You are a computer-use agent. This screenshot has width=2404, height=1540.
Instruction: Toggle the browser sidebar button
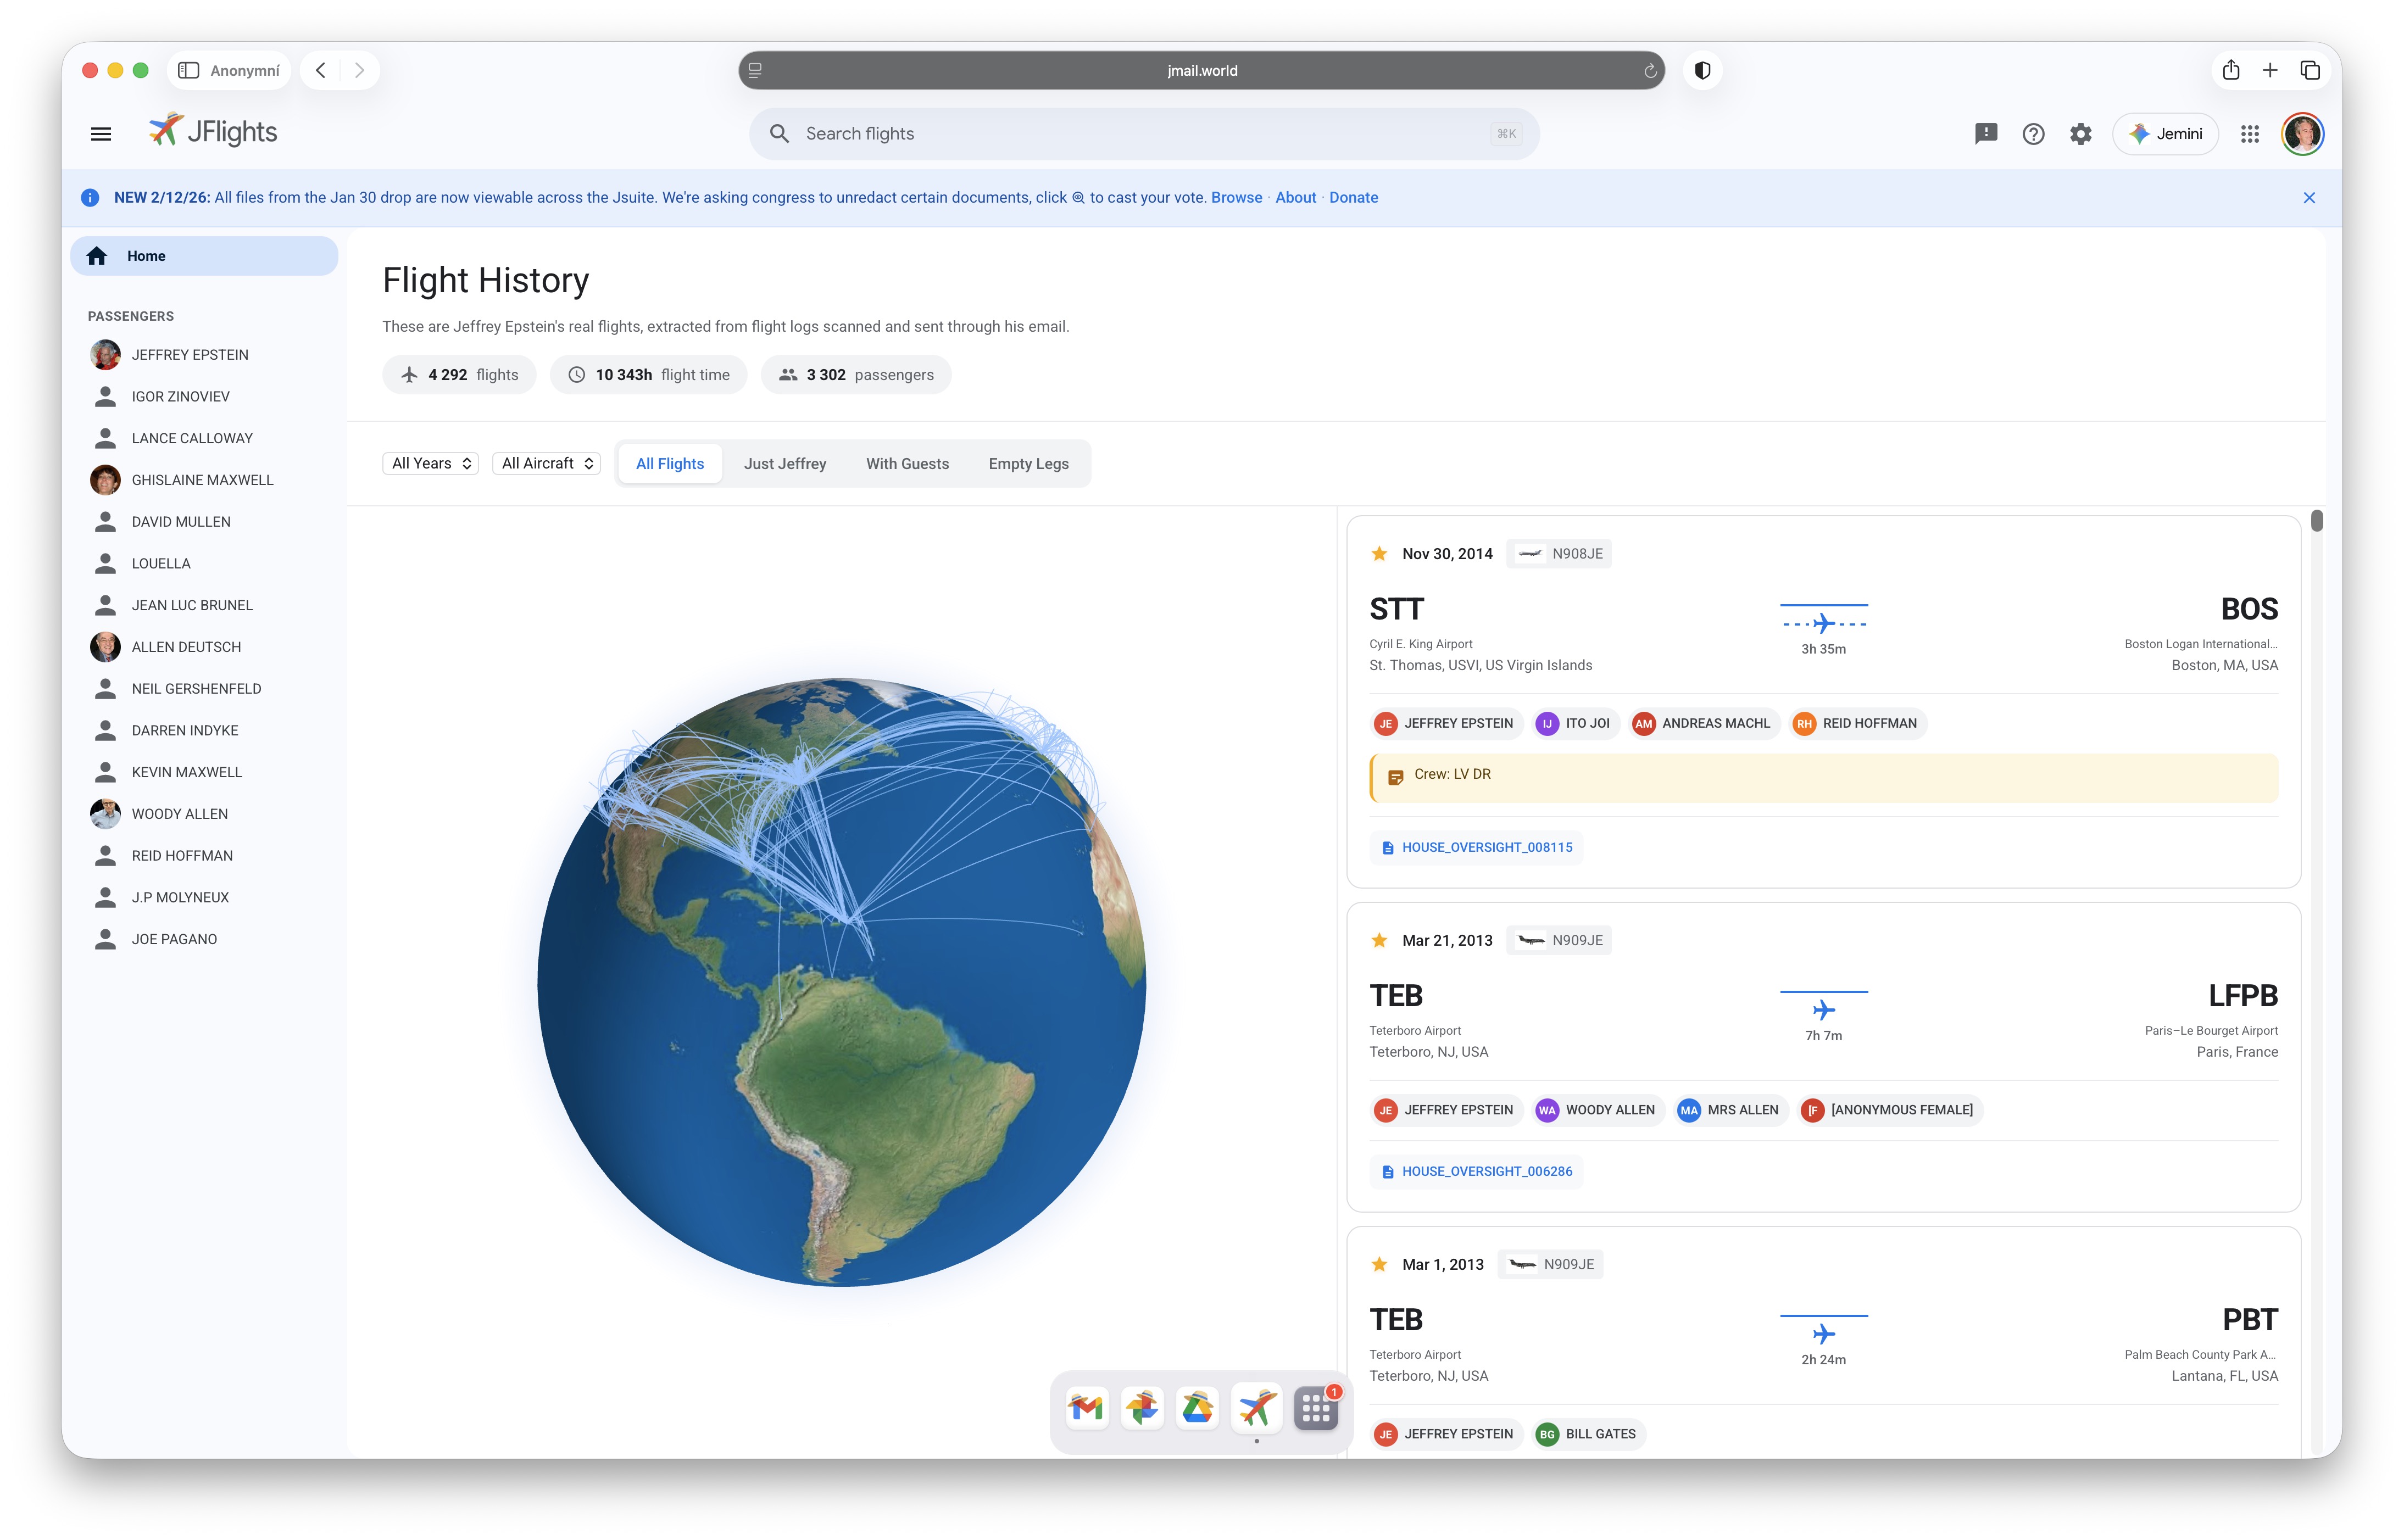click(x=188, y=70)
